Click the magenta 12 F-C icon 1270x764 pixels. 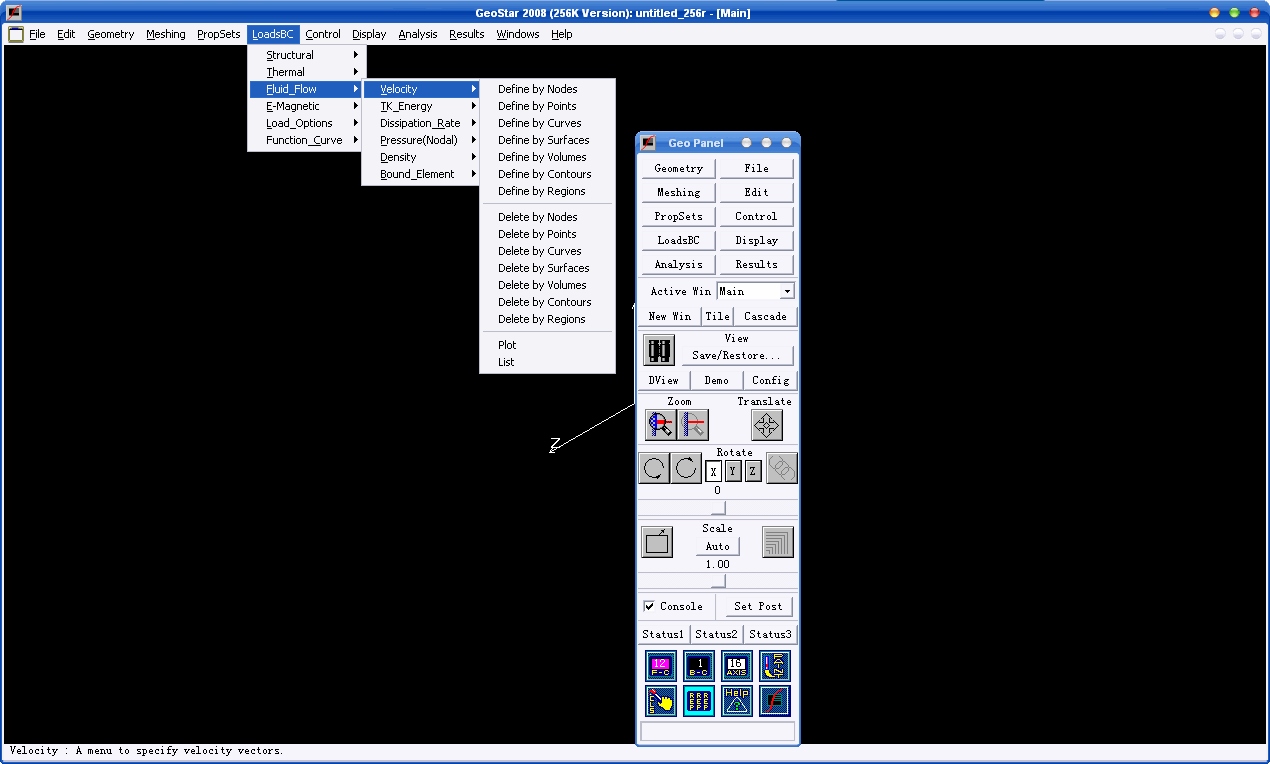(x=661, y=666)
